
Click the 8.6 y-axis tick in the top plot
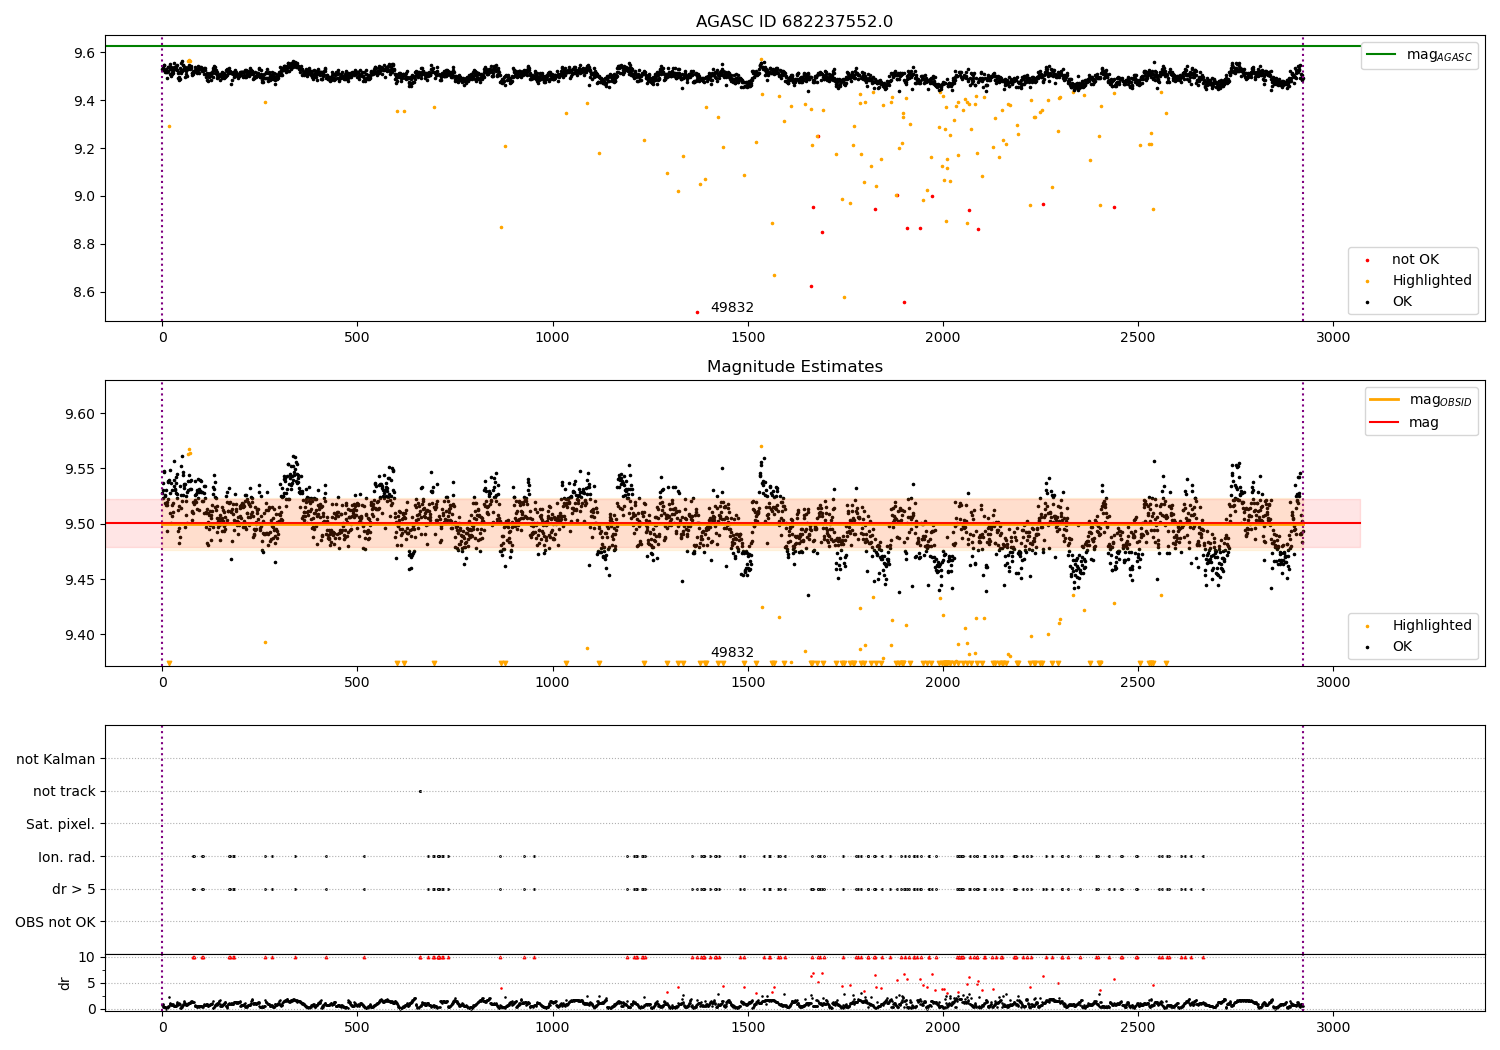[85, 293]
